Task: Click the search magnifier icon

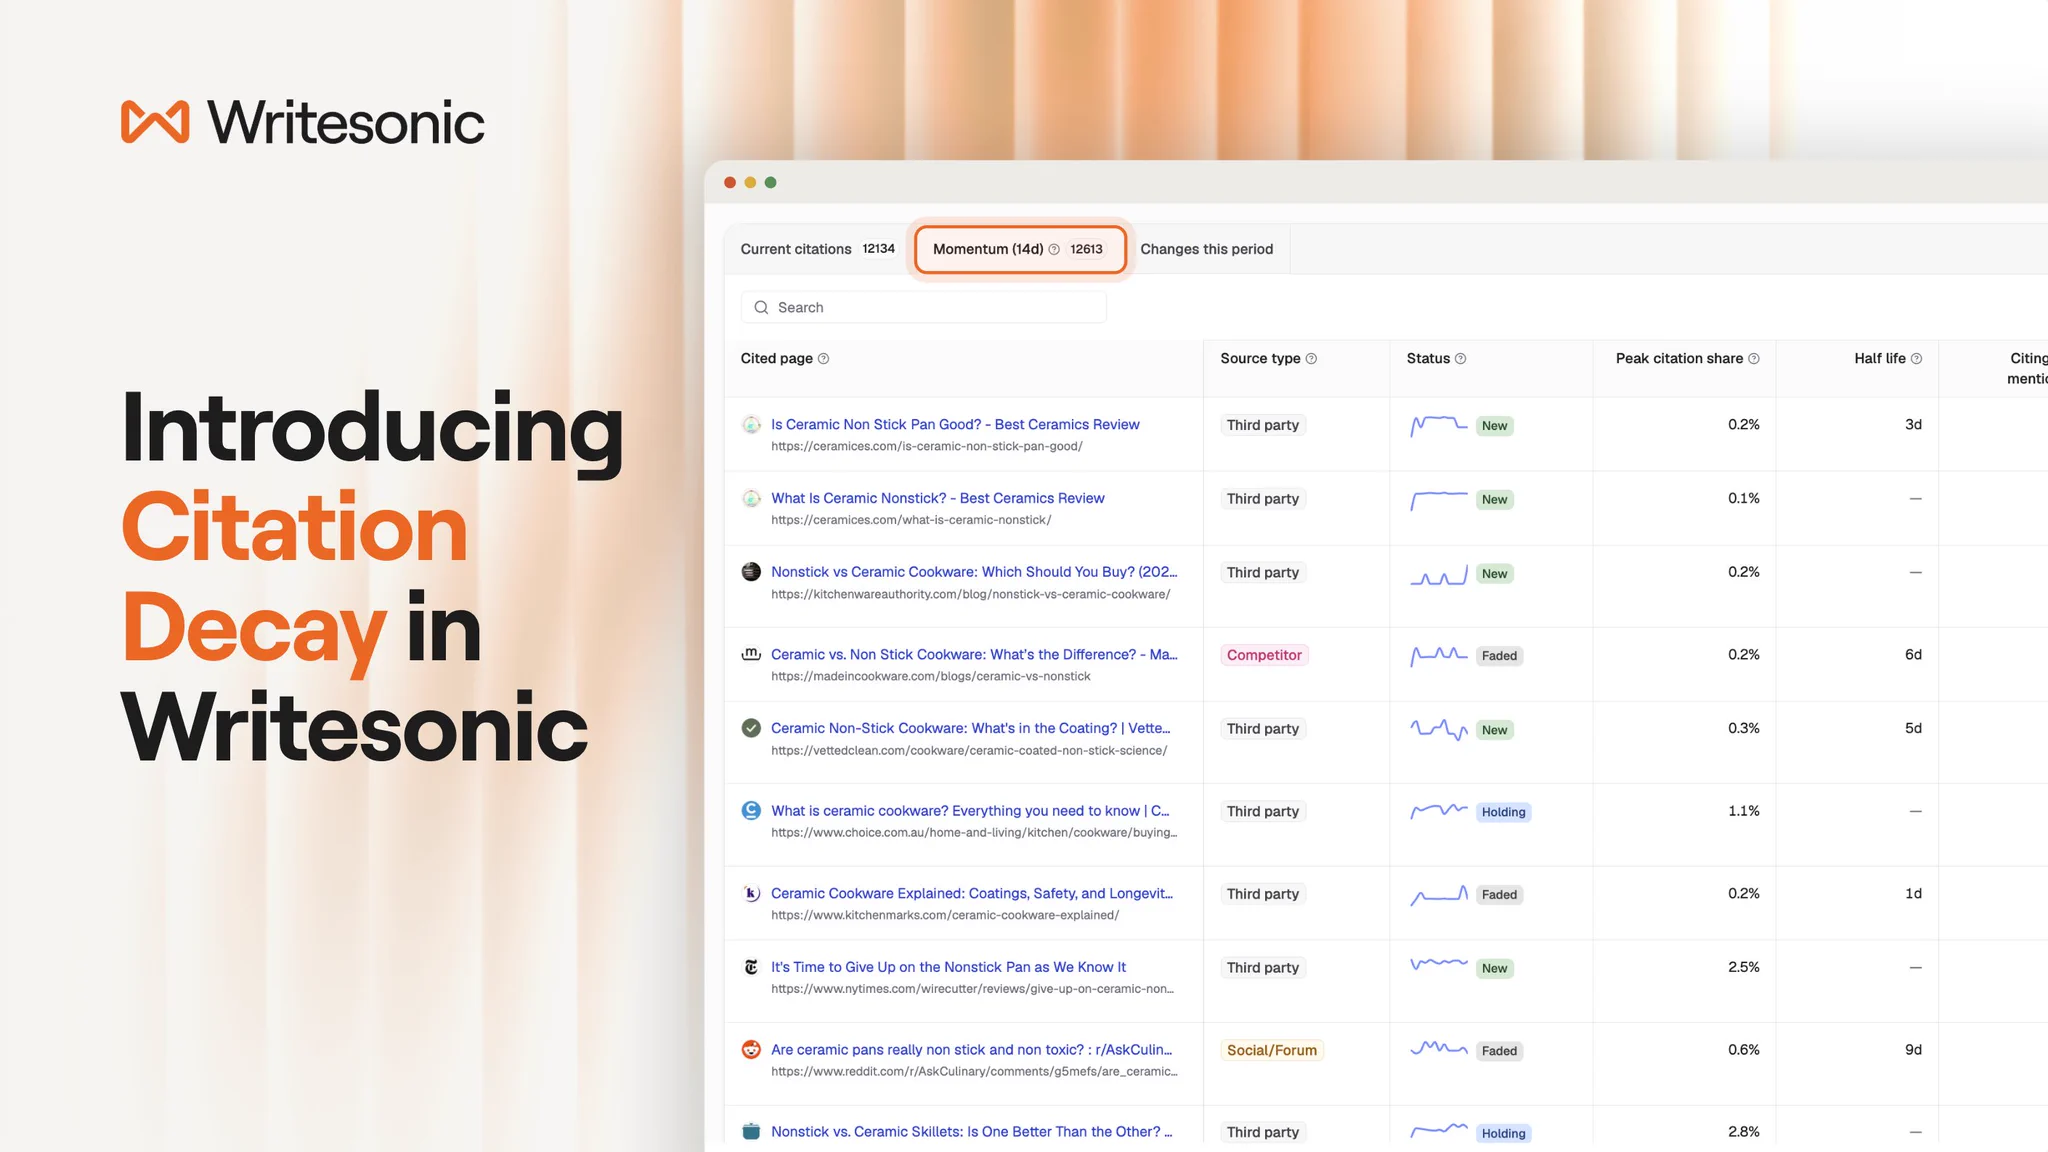Action: pos(761,308)
